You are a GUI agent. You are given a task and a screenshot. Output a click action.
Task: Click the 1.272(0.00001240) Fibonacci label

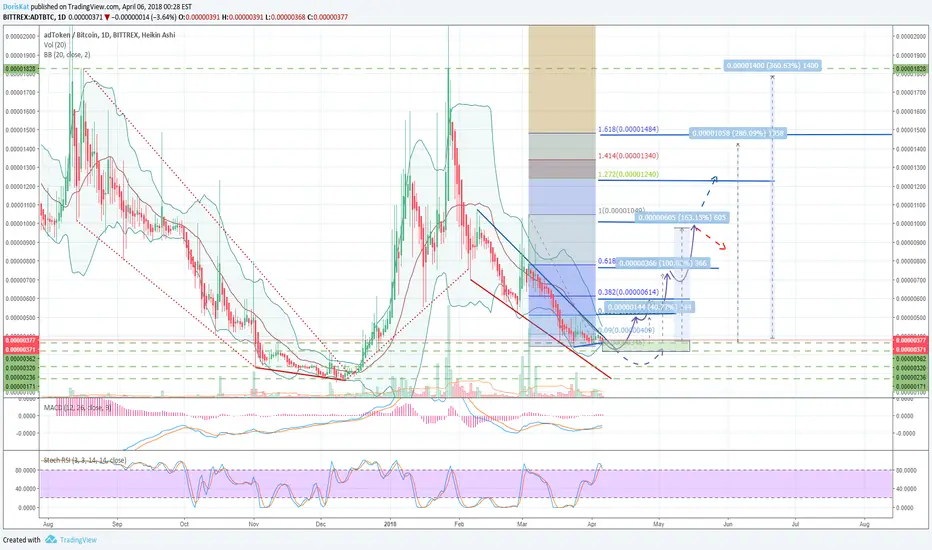[628, 174]
